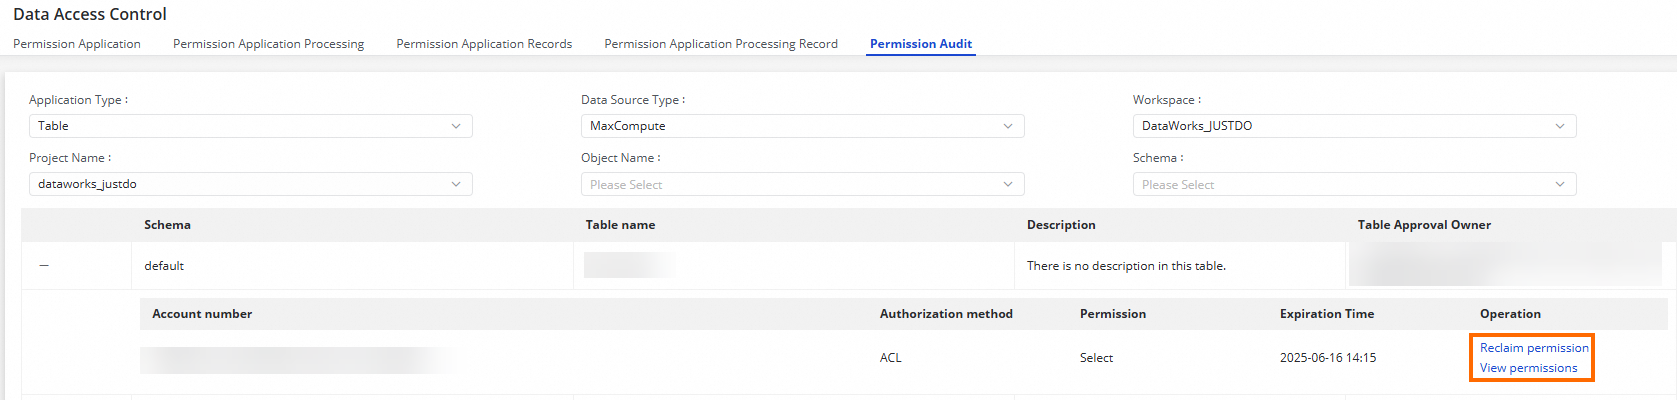Click the blurred account number entry
The height and width of the screenshot is (400, 1677).
click(298, 359)
